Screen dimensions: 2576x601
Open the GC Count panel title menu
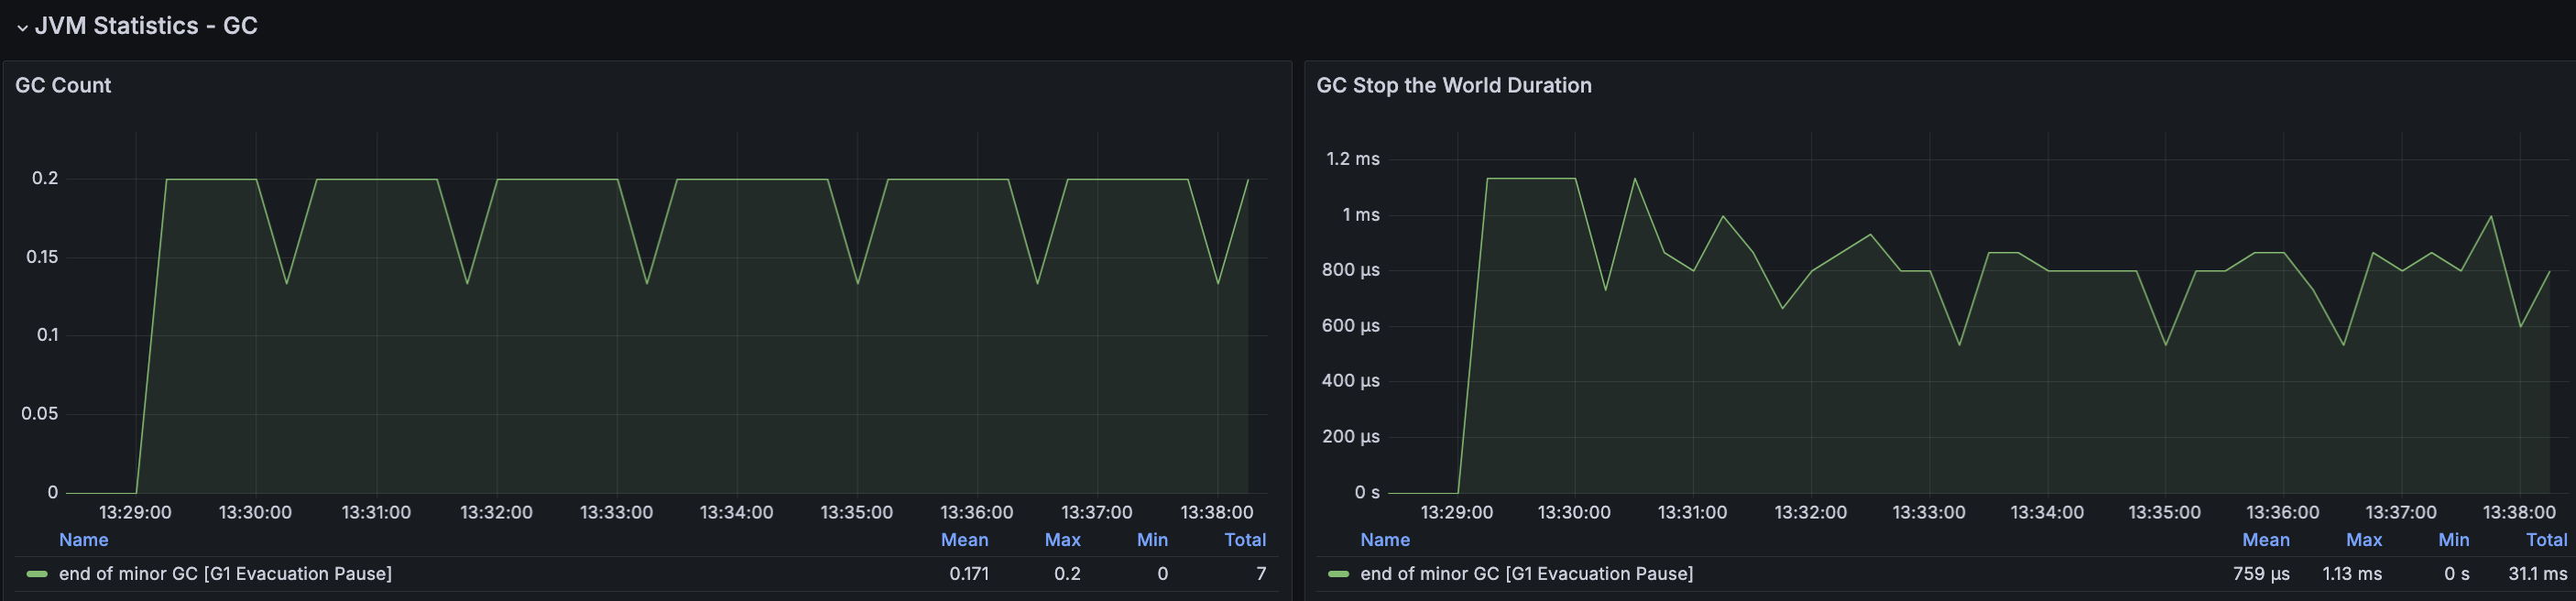pyautogui.click(x=63, y=85)
